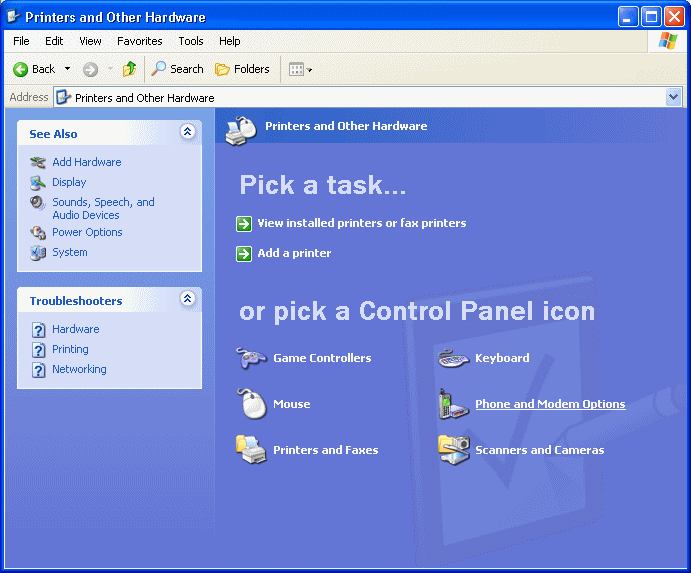Image resolution: width=691 pixels, height=573 pixels.
Task: Click the green arrow beside Add a printer
Action: 244,254
